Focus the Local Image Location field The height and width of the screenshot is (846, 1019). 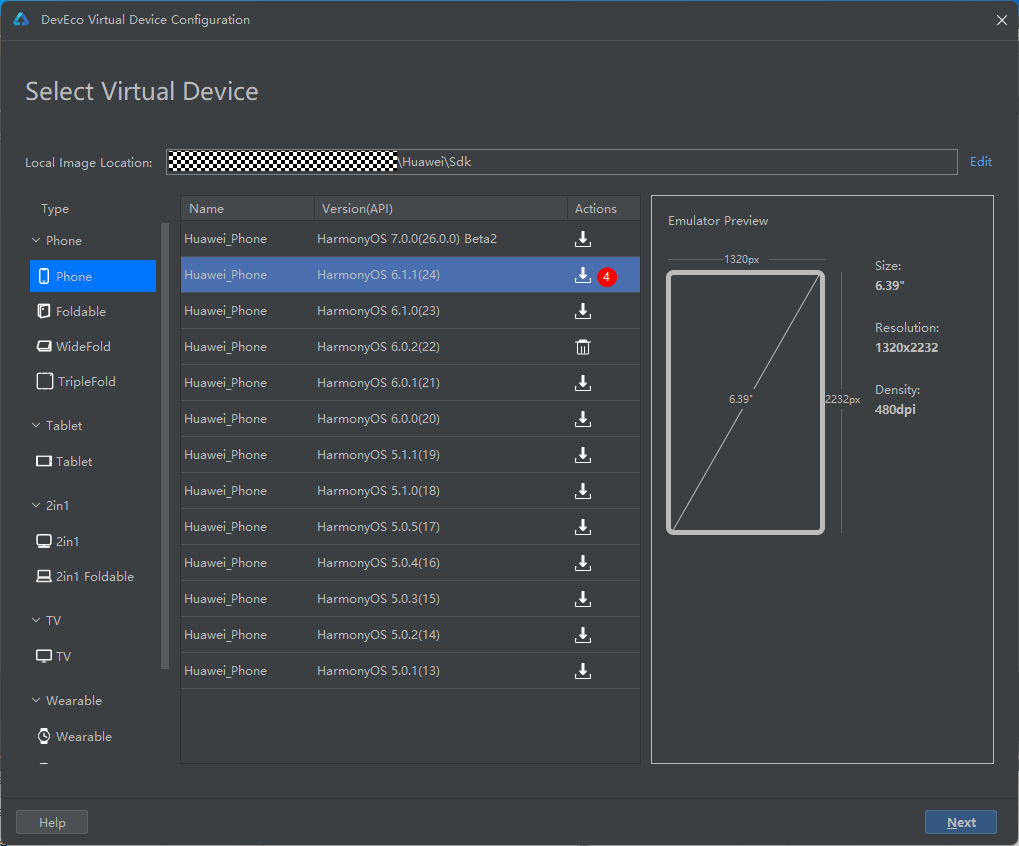tap(561, 162)
